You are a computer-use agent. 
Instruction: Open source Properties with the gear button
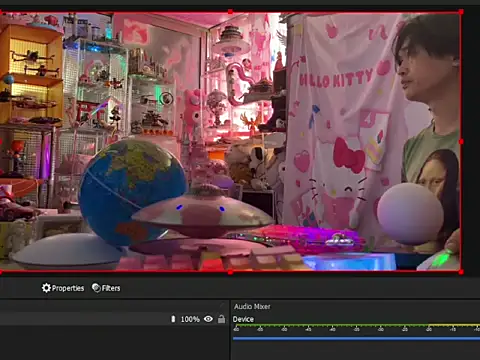click(63, 288)
